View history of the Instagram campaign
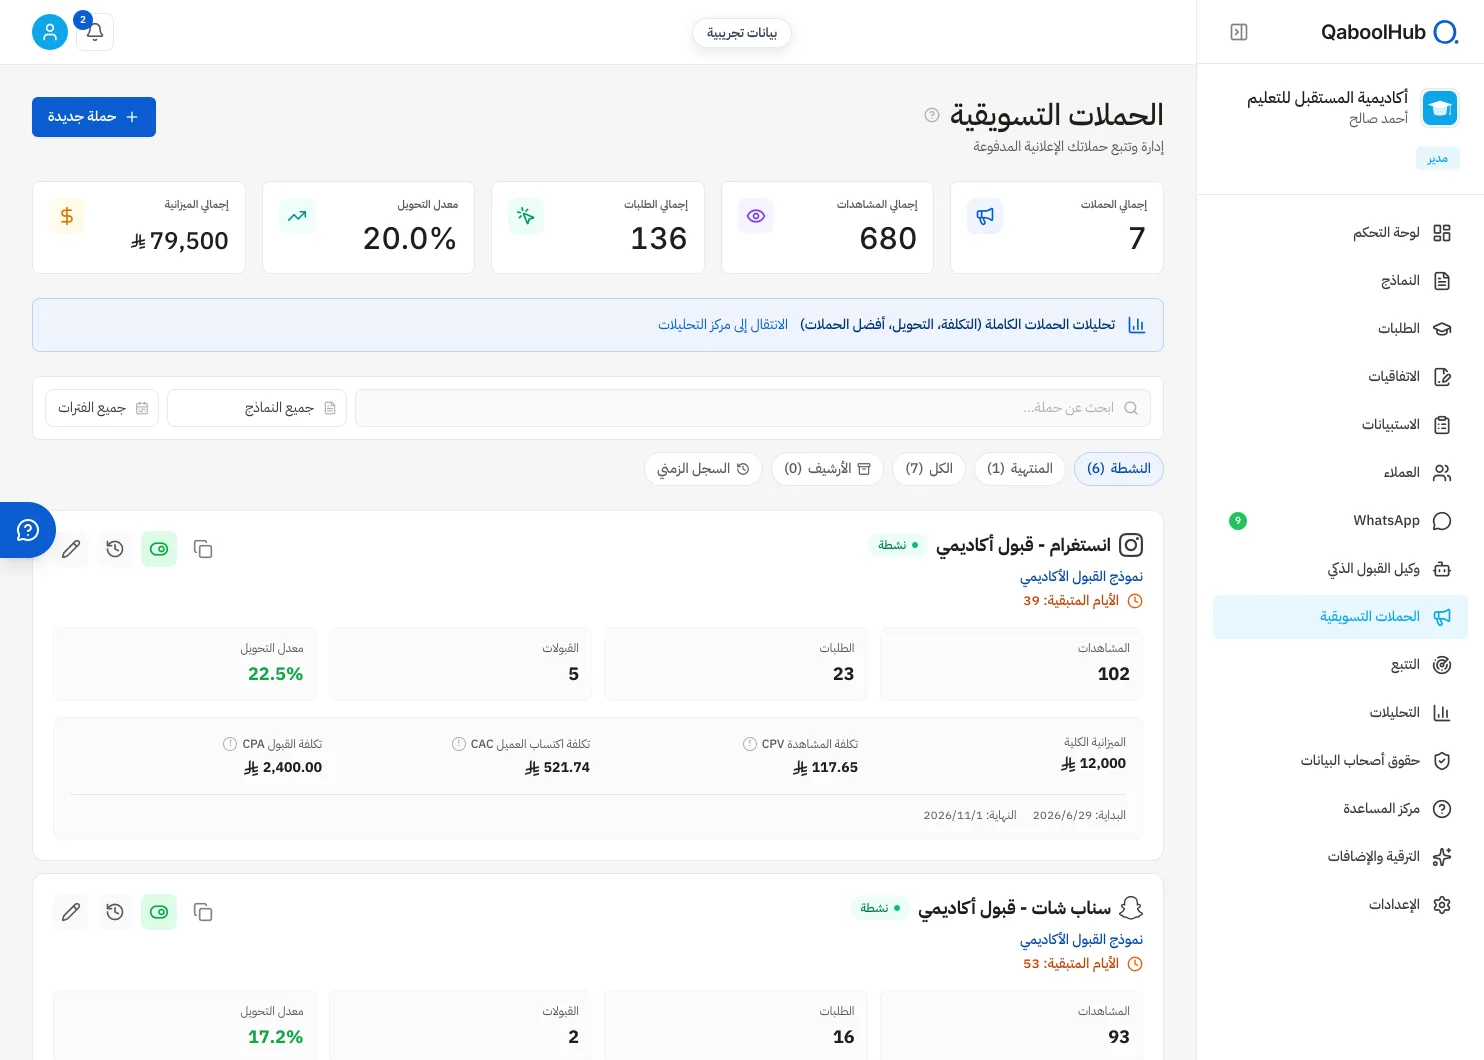1484x1060 pixels. [x=115, y=549]
